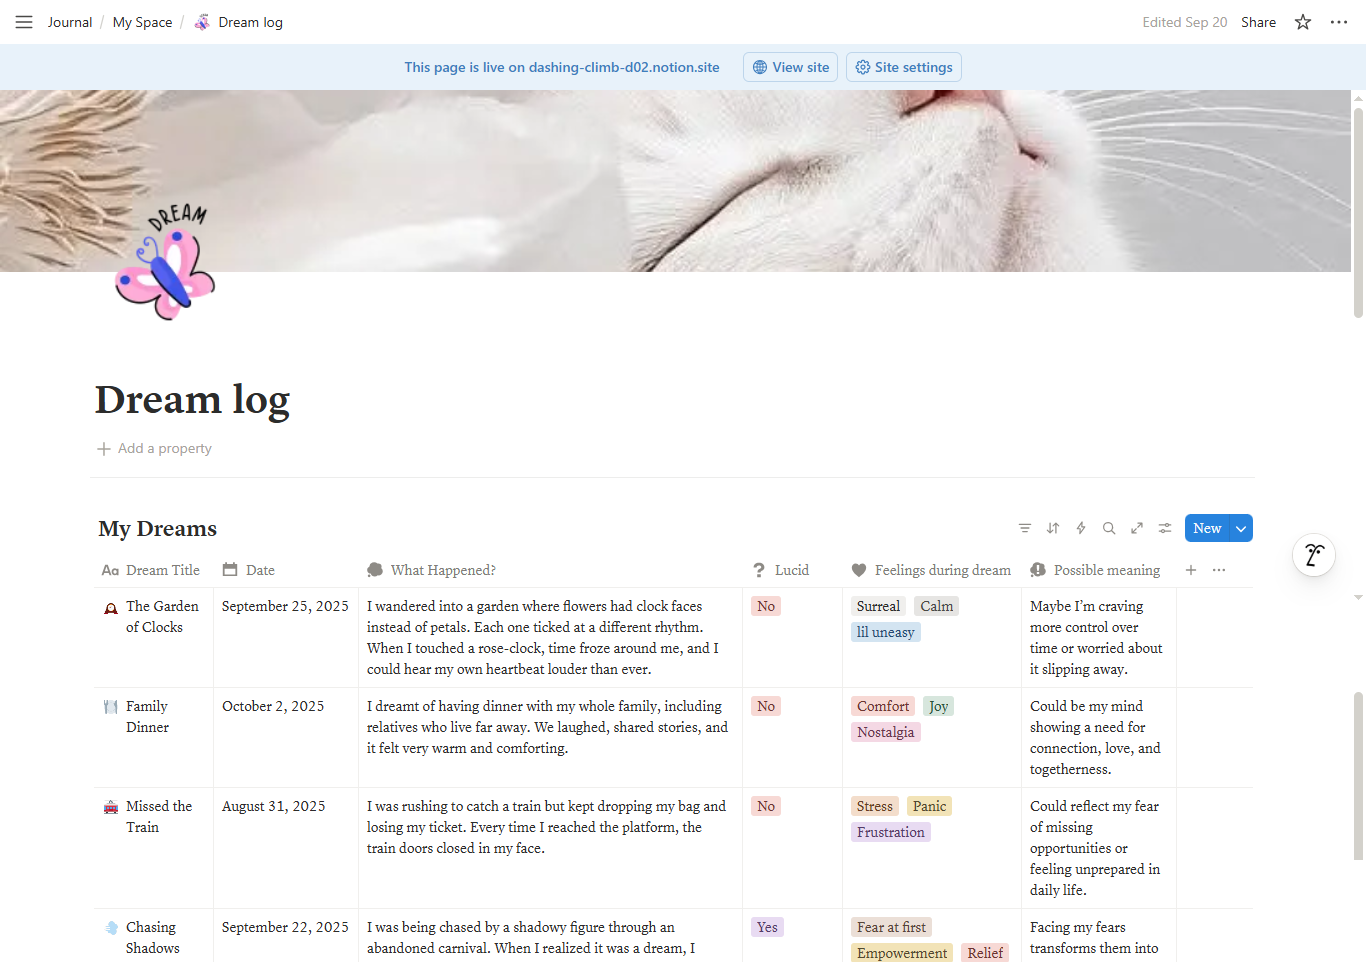Screen dimensions: 1366x962
Task: Open the sort arrows icon
Action: (x=1053, y=528)
